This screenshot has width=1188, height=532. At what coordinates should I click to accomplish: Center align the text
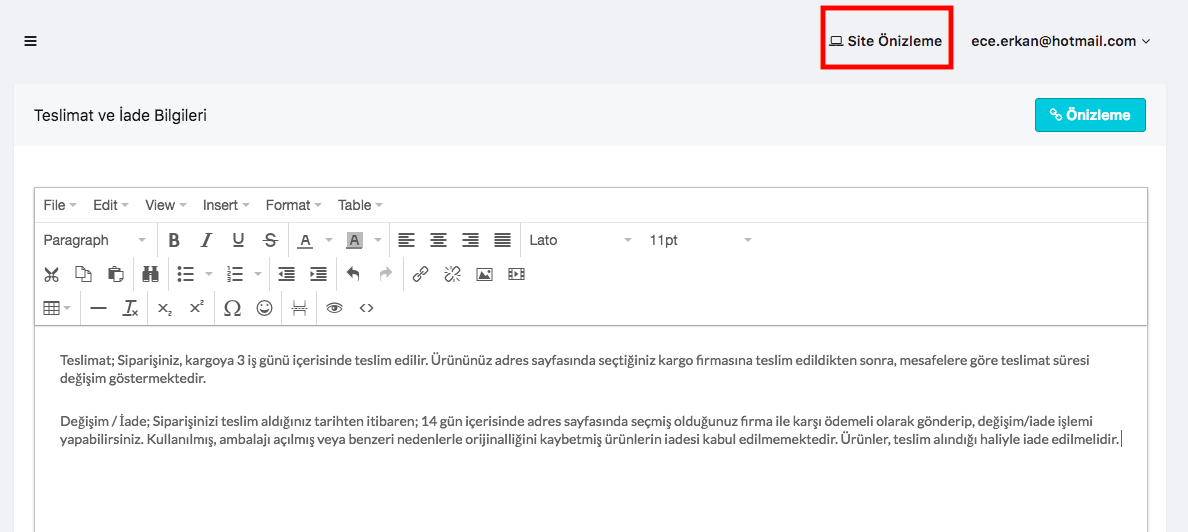coord(439,240)
